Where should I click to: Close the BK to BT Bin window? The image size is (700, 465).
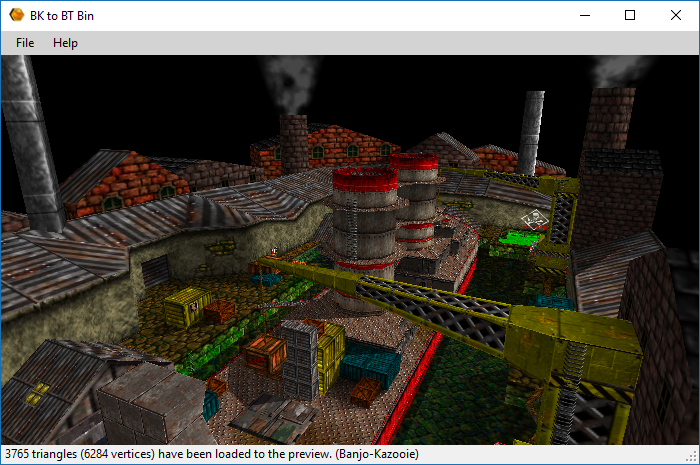676,15
